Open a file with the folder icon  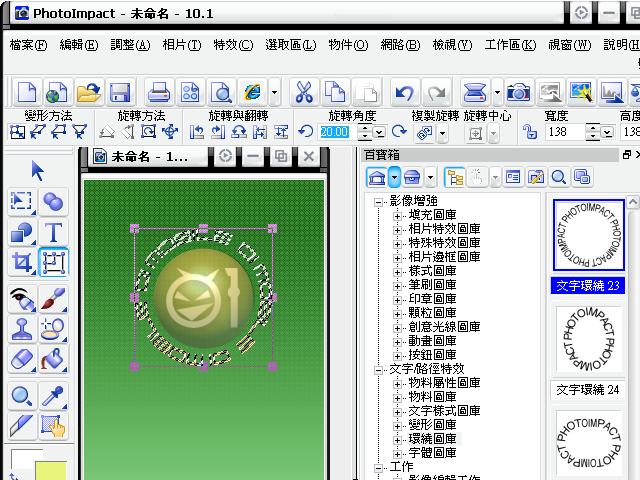pyautogui.click(x=88, y=92)
